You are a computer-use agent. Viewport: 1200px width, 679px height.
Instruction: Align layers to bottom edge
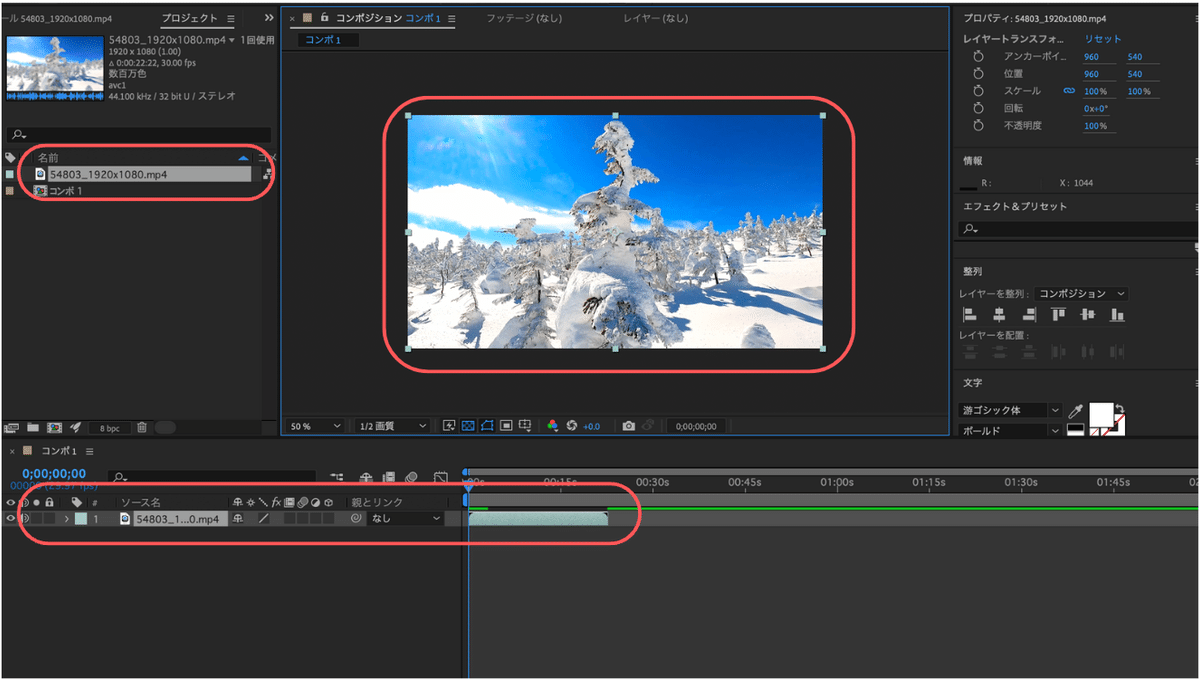(1117, 315)
